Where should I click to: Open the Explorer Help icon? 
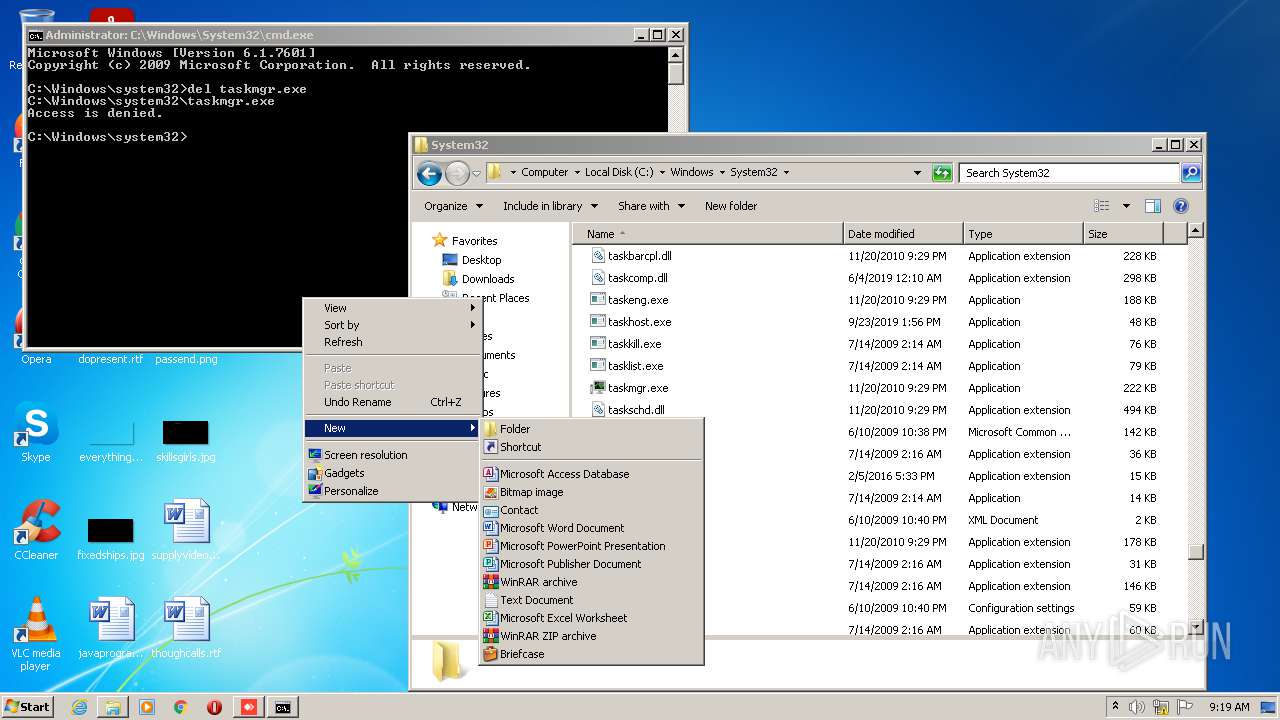click(x=1180, y=206)
